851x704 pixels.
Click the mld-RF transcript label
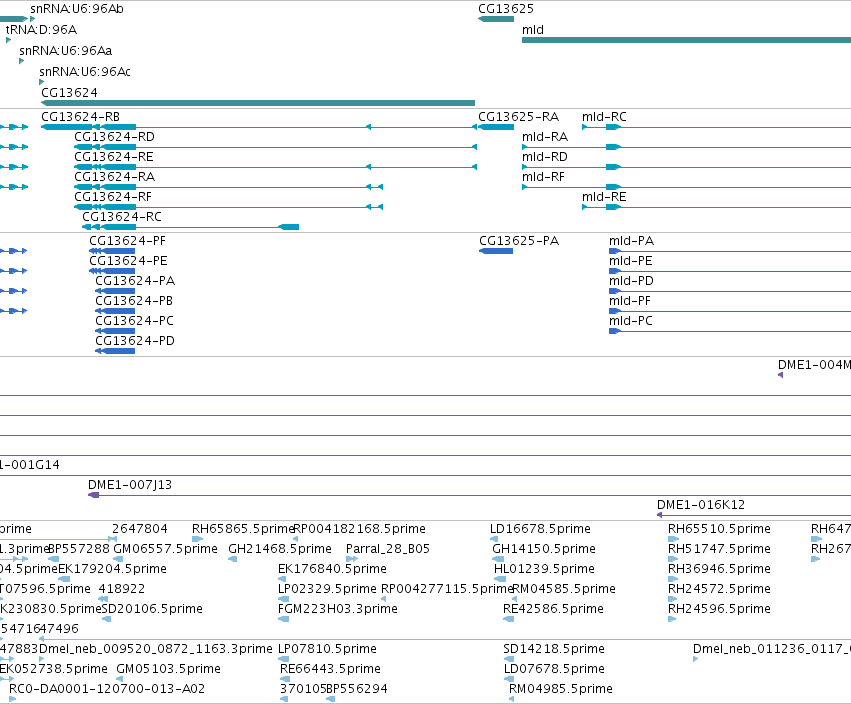(x=543, y=177)
